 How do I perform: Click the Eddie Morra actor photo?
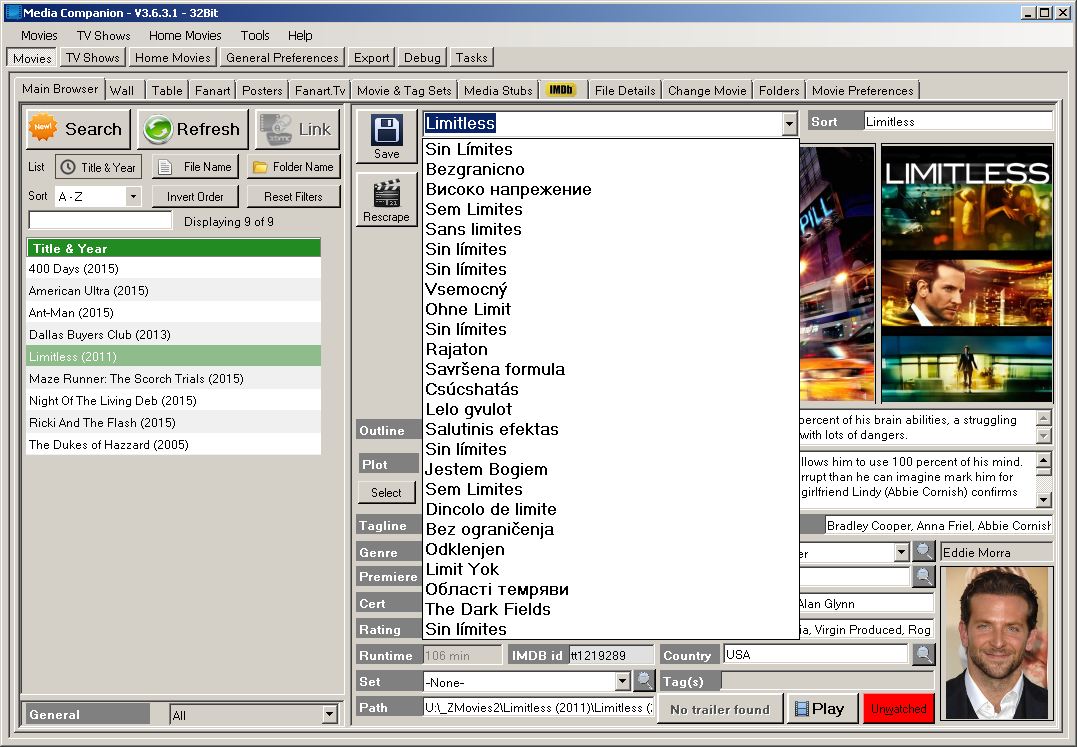point(997,643)
